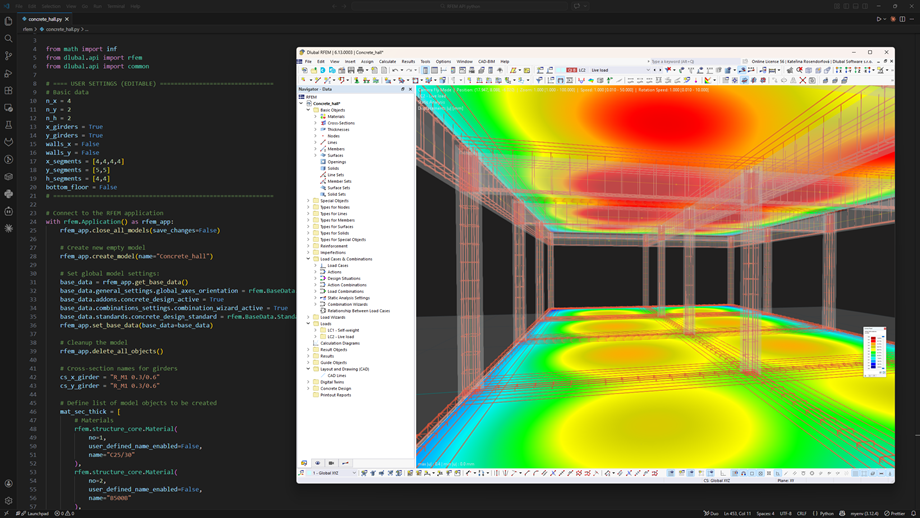Select the Navigator Views camera tab

[331, 463]
